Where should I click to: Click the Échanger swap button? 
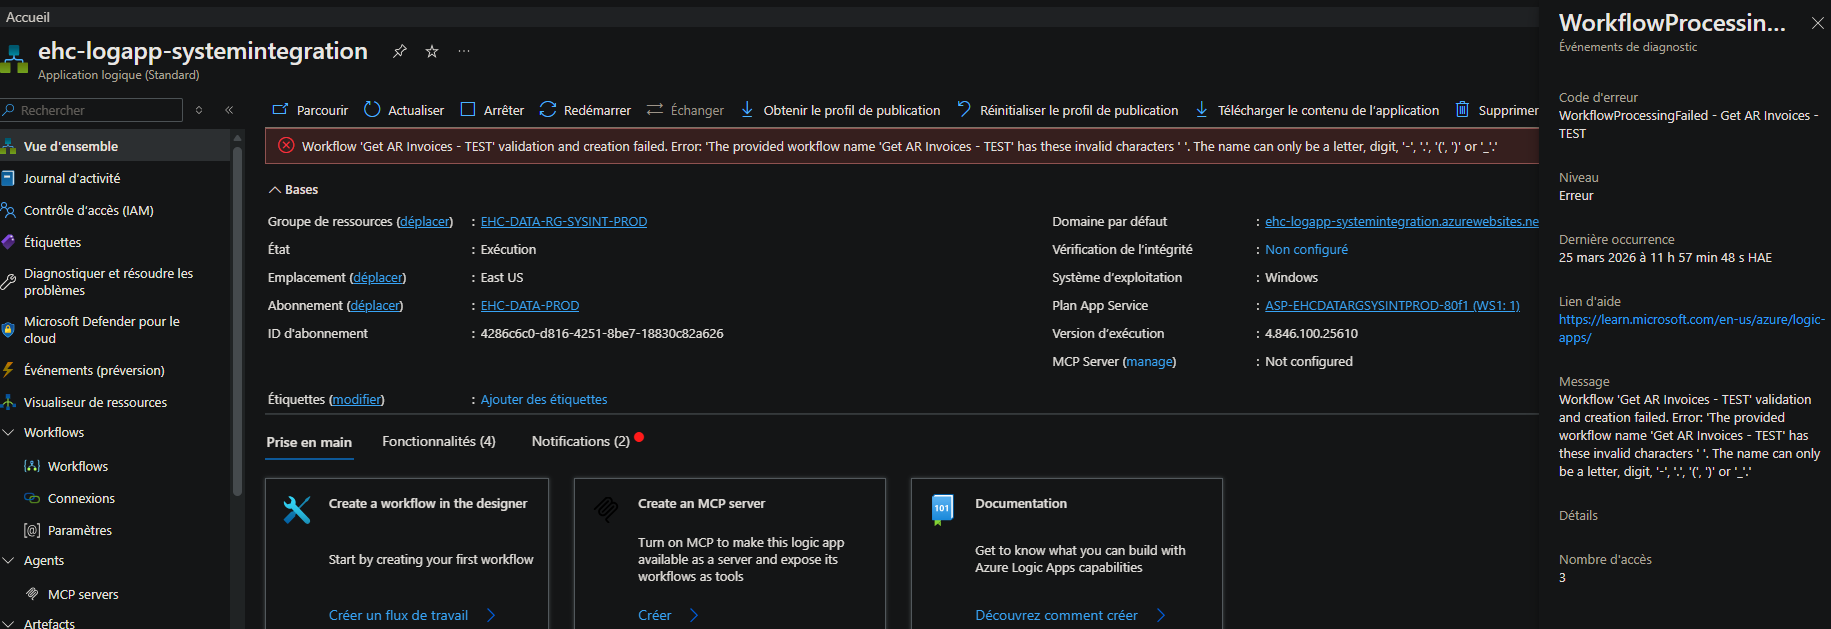(x=685, y=110)
